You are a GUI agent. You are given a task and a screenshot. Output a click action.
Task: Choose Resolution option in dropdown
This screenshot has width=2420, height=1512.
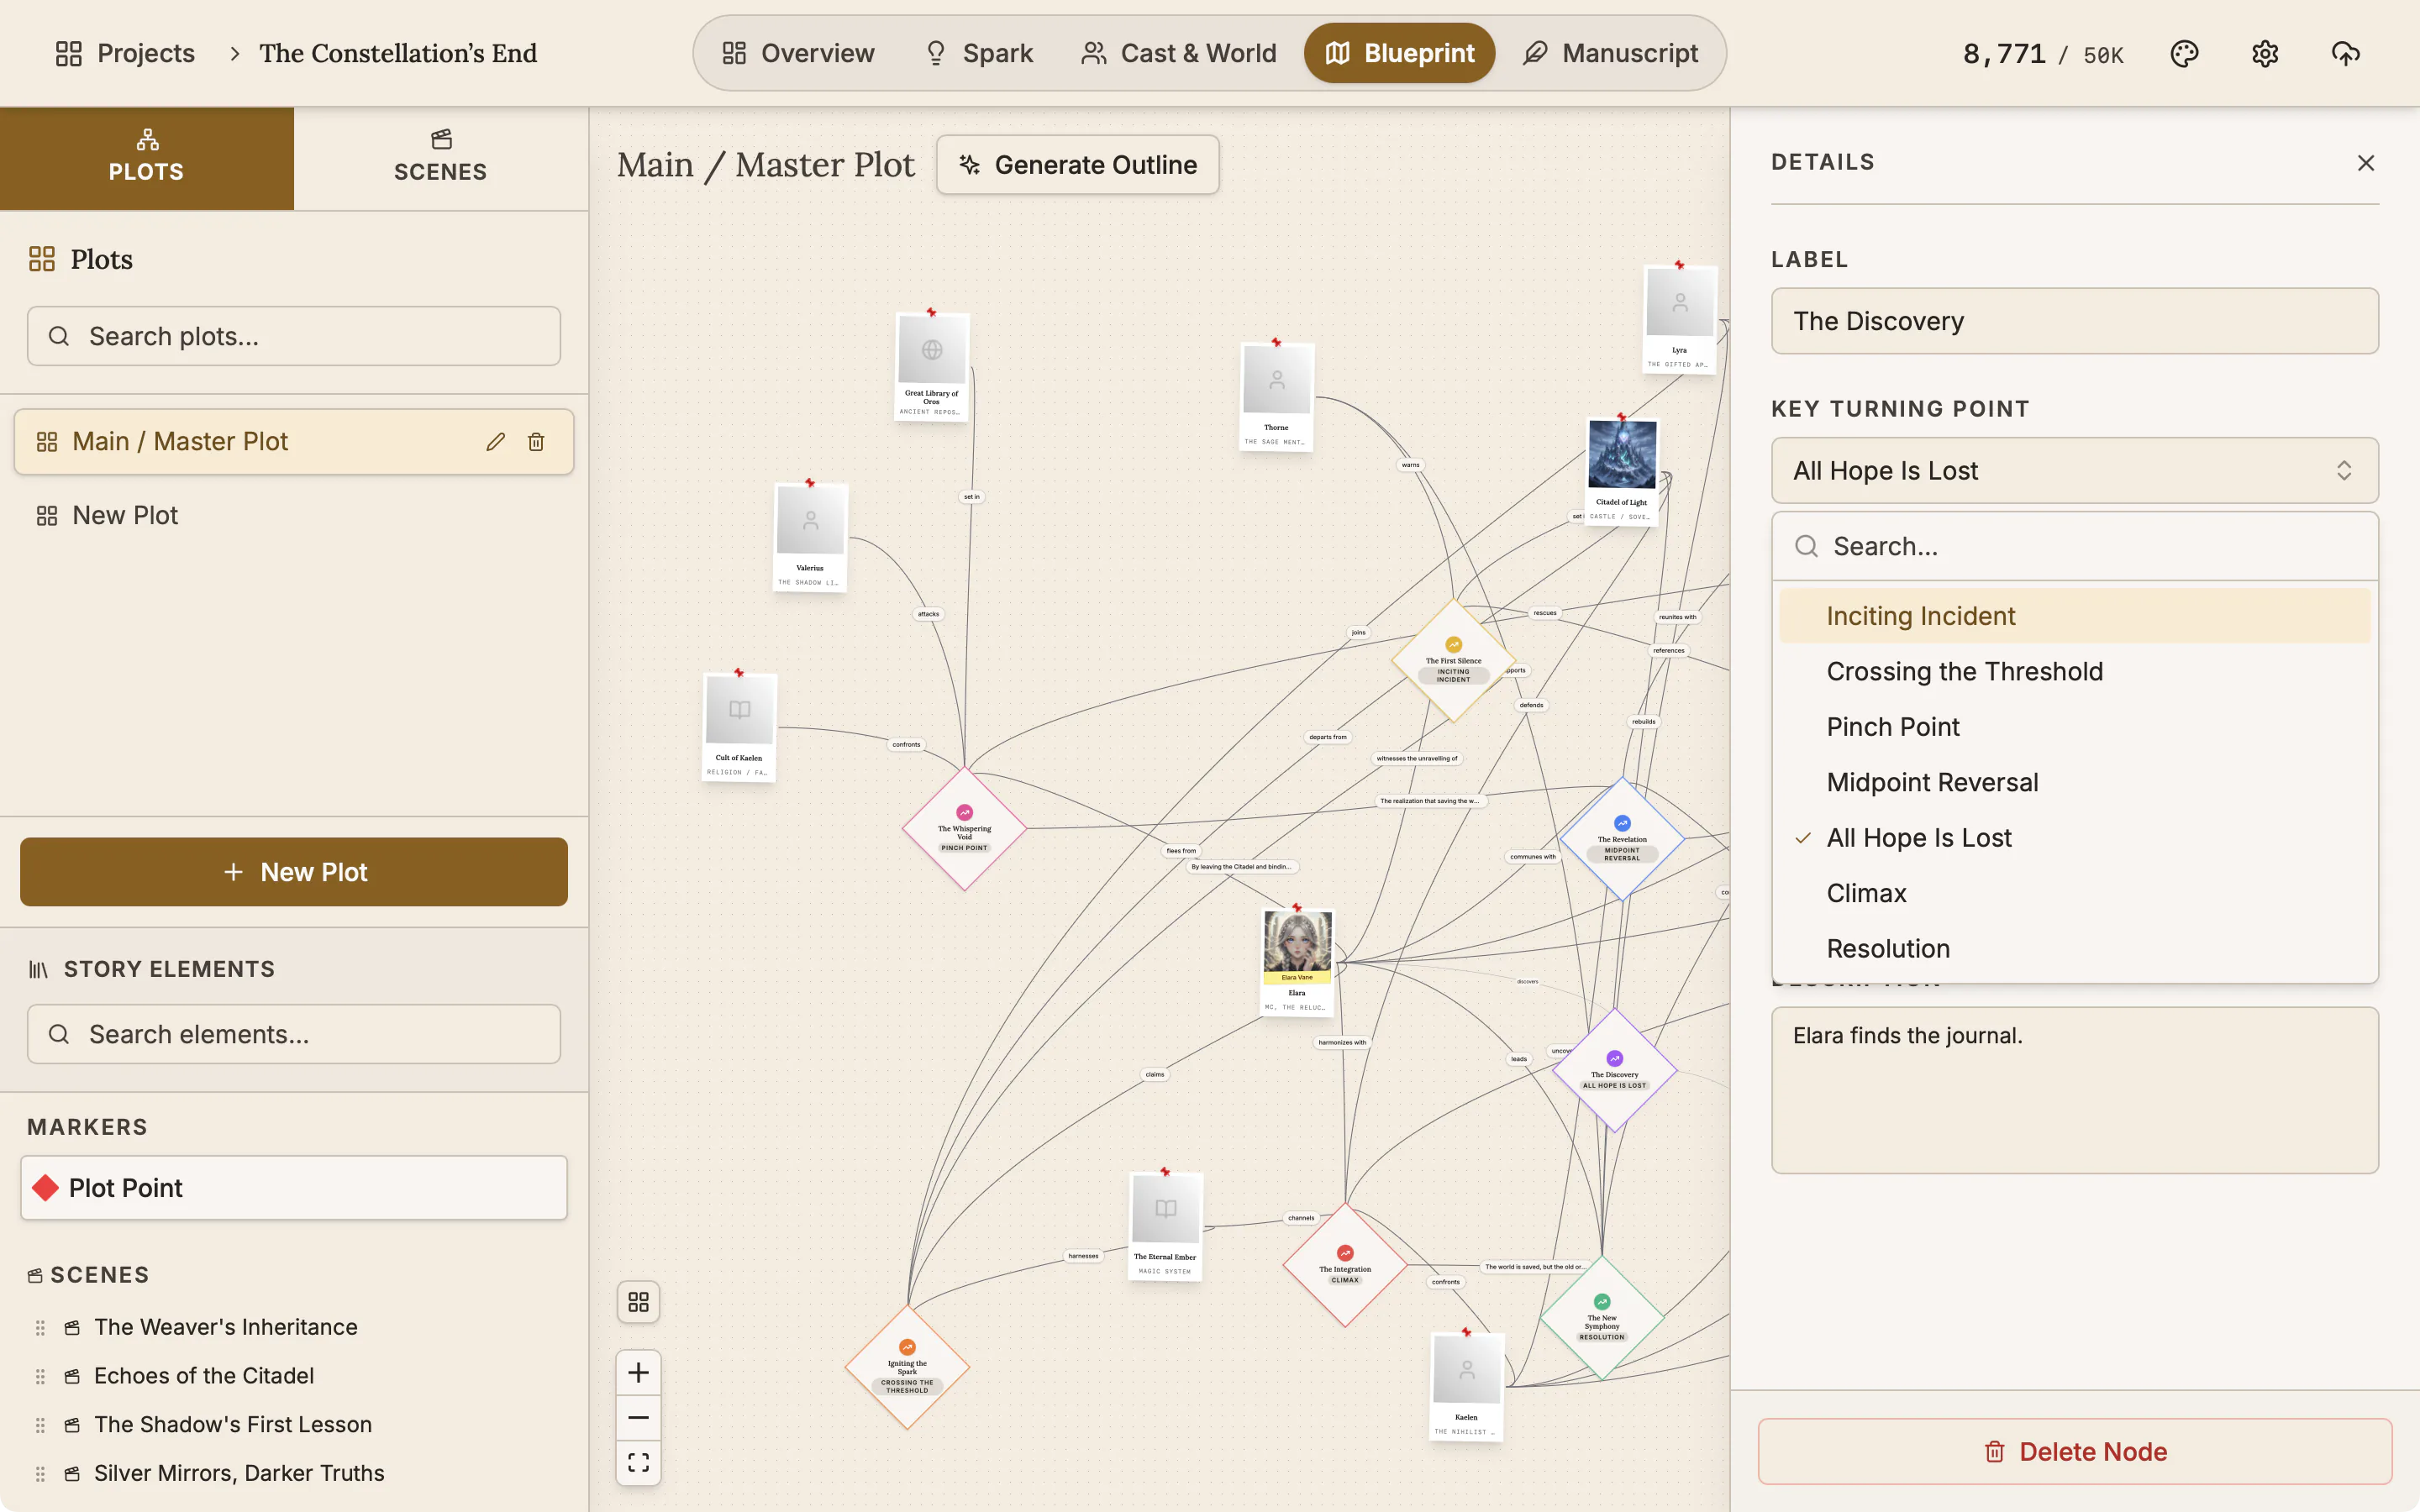(x=2074, y=948)
